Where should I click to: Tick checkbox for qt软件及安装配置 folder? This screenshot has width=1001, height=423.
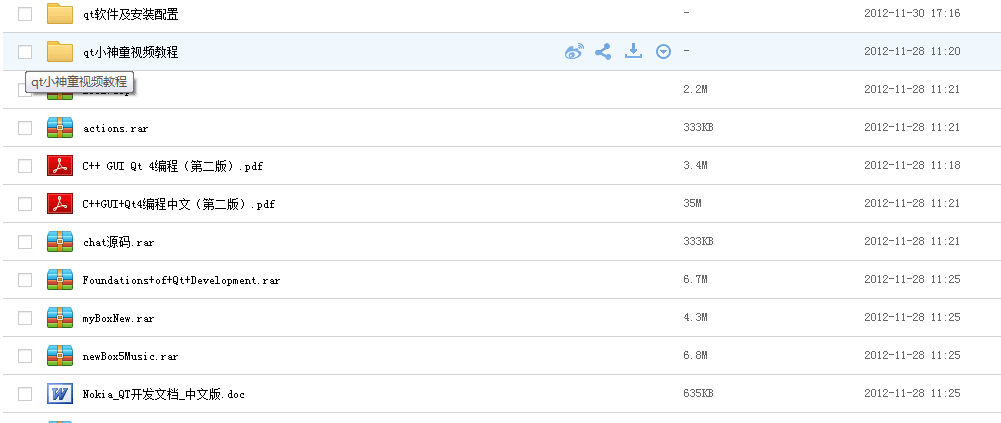25,13
